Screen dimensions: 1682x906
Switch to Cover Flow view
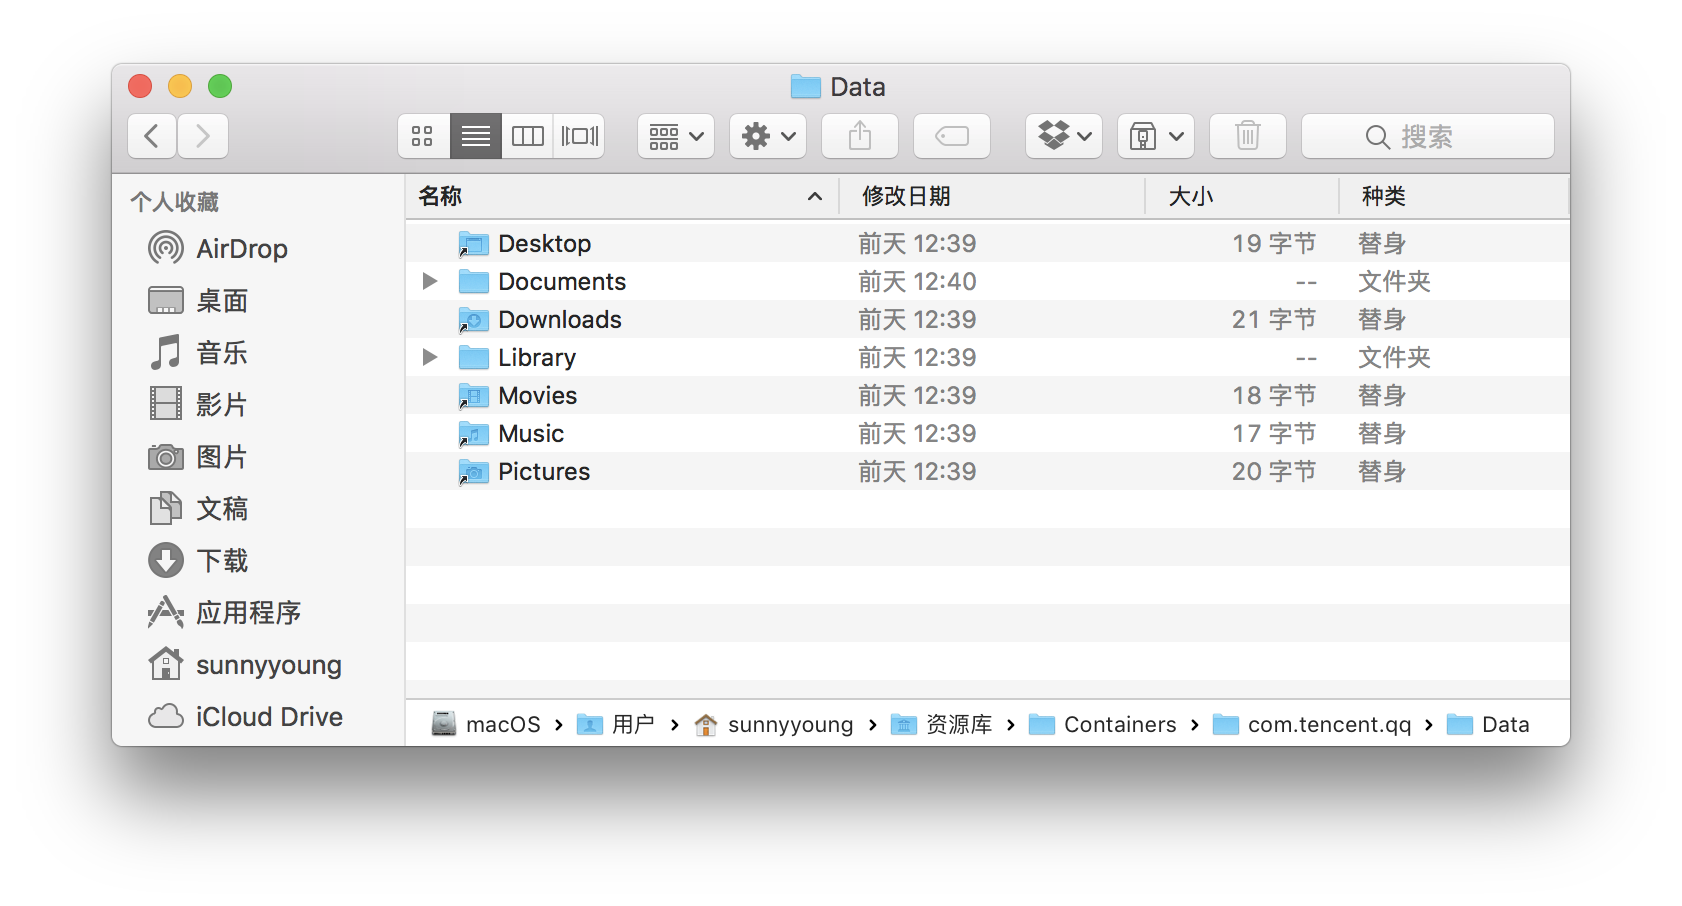pyautogui.click(x=579, y=136)
